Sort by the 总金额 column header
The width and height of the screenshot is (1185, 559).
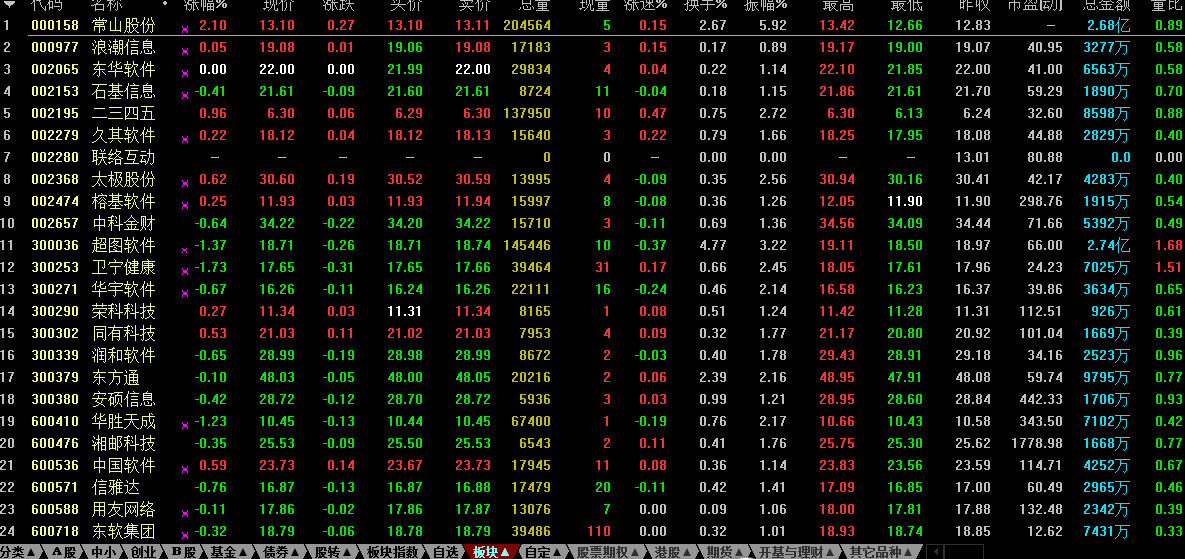[x=1107, y=5]
